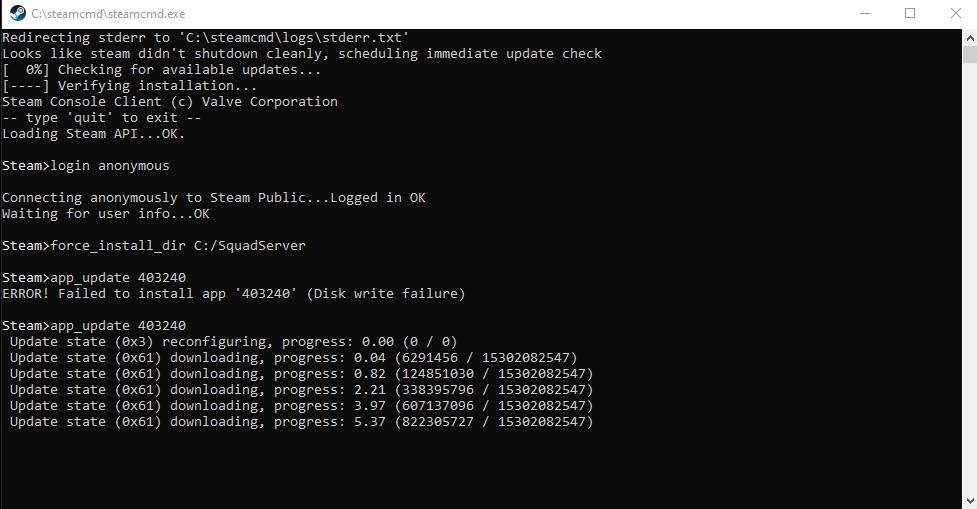Click the Steam icon in the title bar
977x509 pixels.
coord(15,13)
